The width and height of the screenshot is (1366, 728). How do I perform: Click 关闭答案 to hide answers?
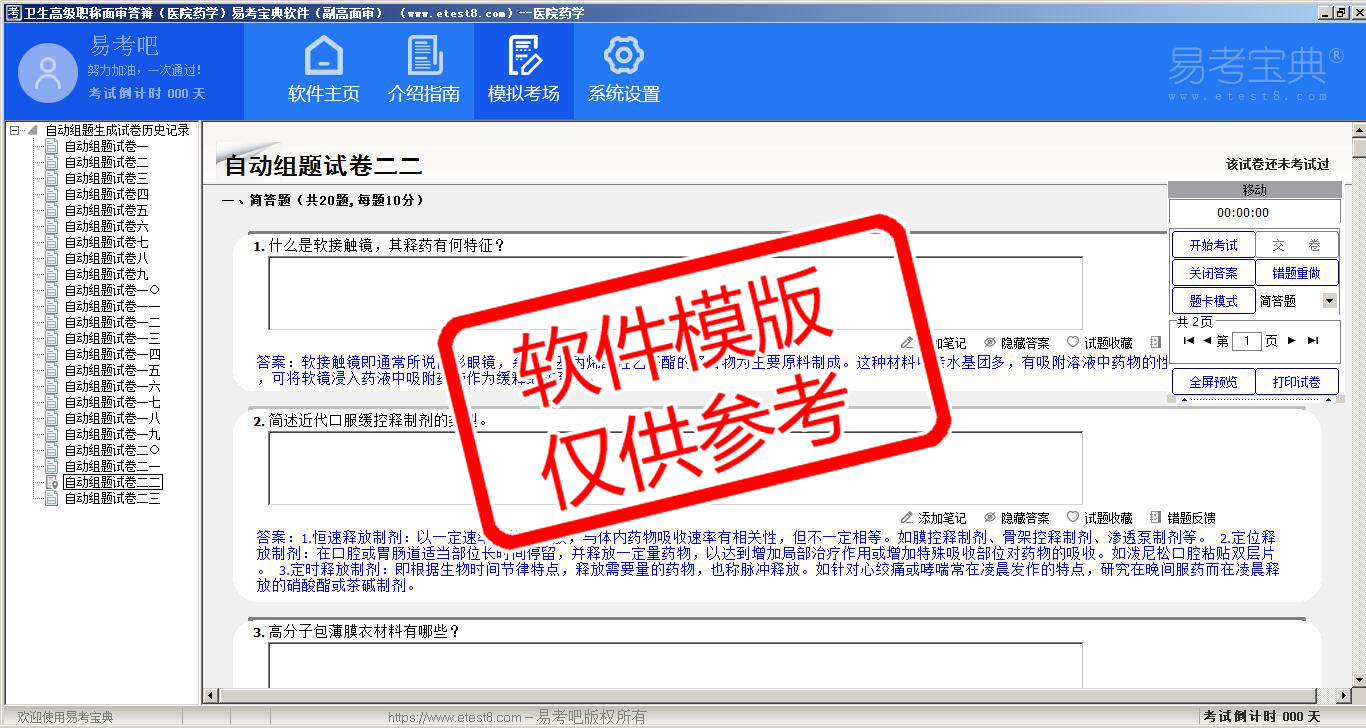[1213, 273]
